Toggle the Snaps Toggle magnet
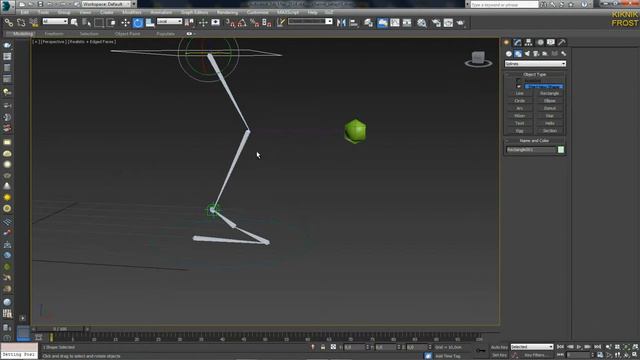The height and width of the screenshot is (360, 640). coord(230,23)
